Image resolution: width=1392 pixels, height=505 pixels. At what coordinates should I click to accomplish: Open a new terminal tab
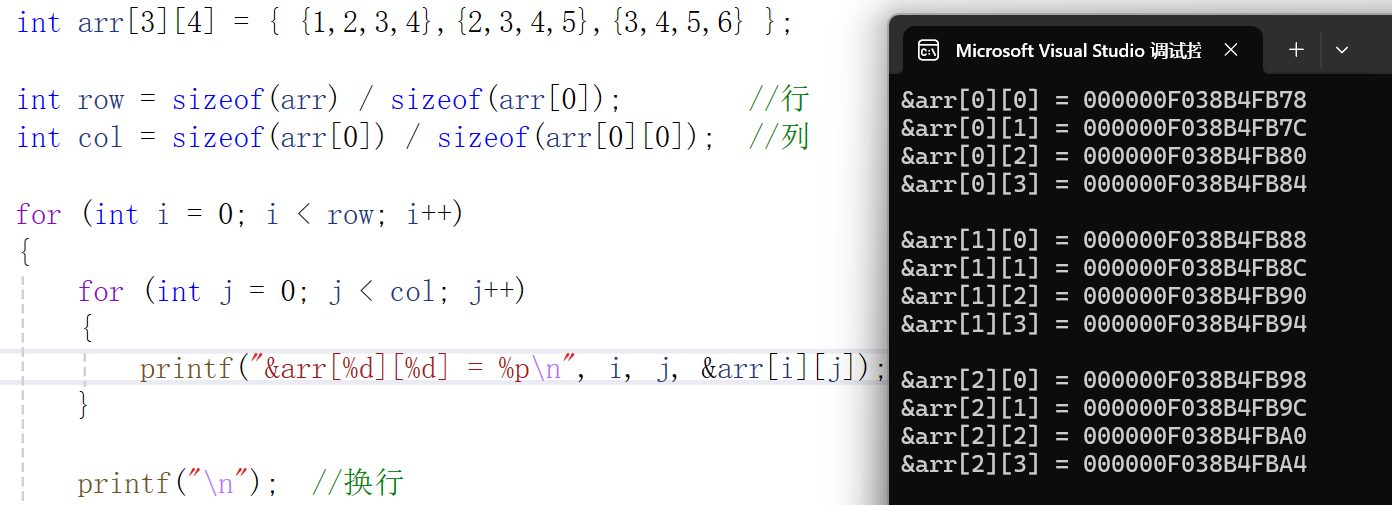[x=1296, y=50]
